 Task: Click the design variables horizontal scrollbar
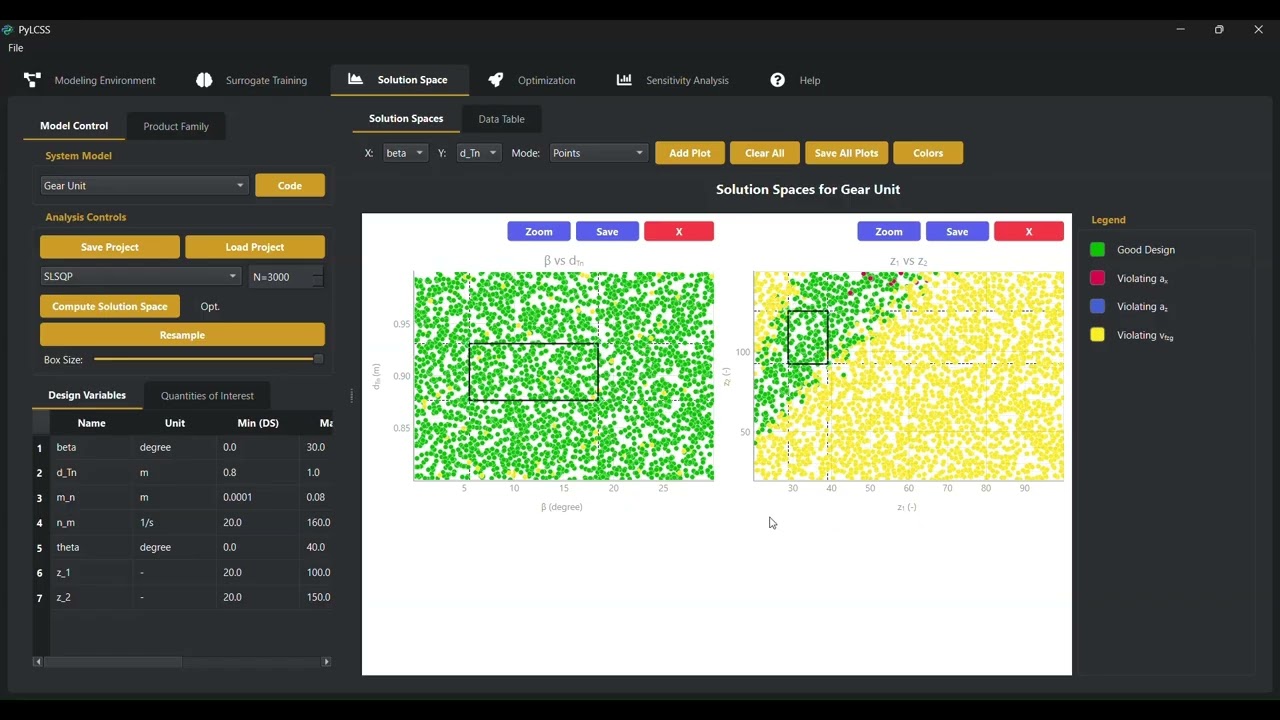coord(113,662)
